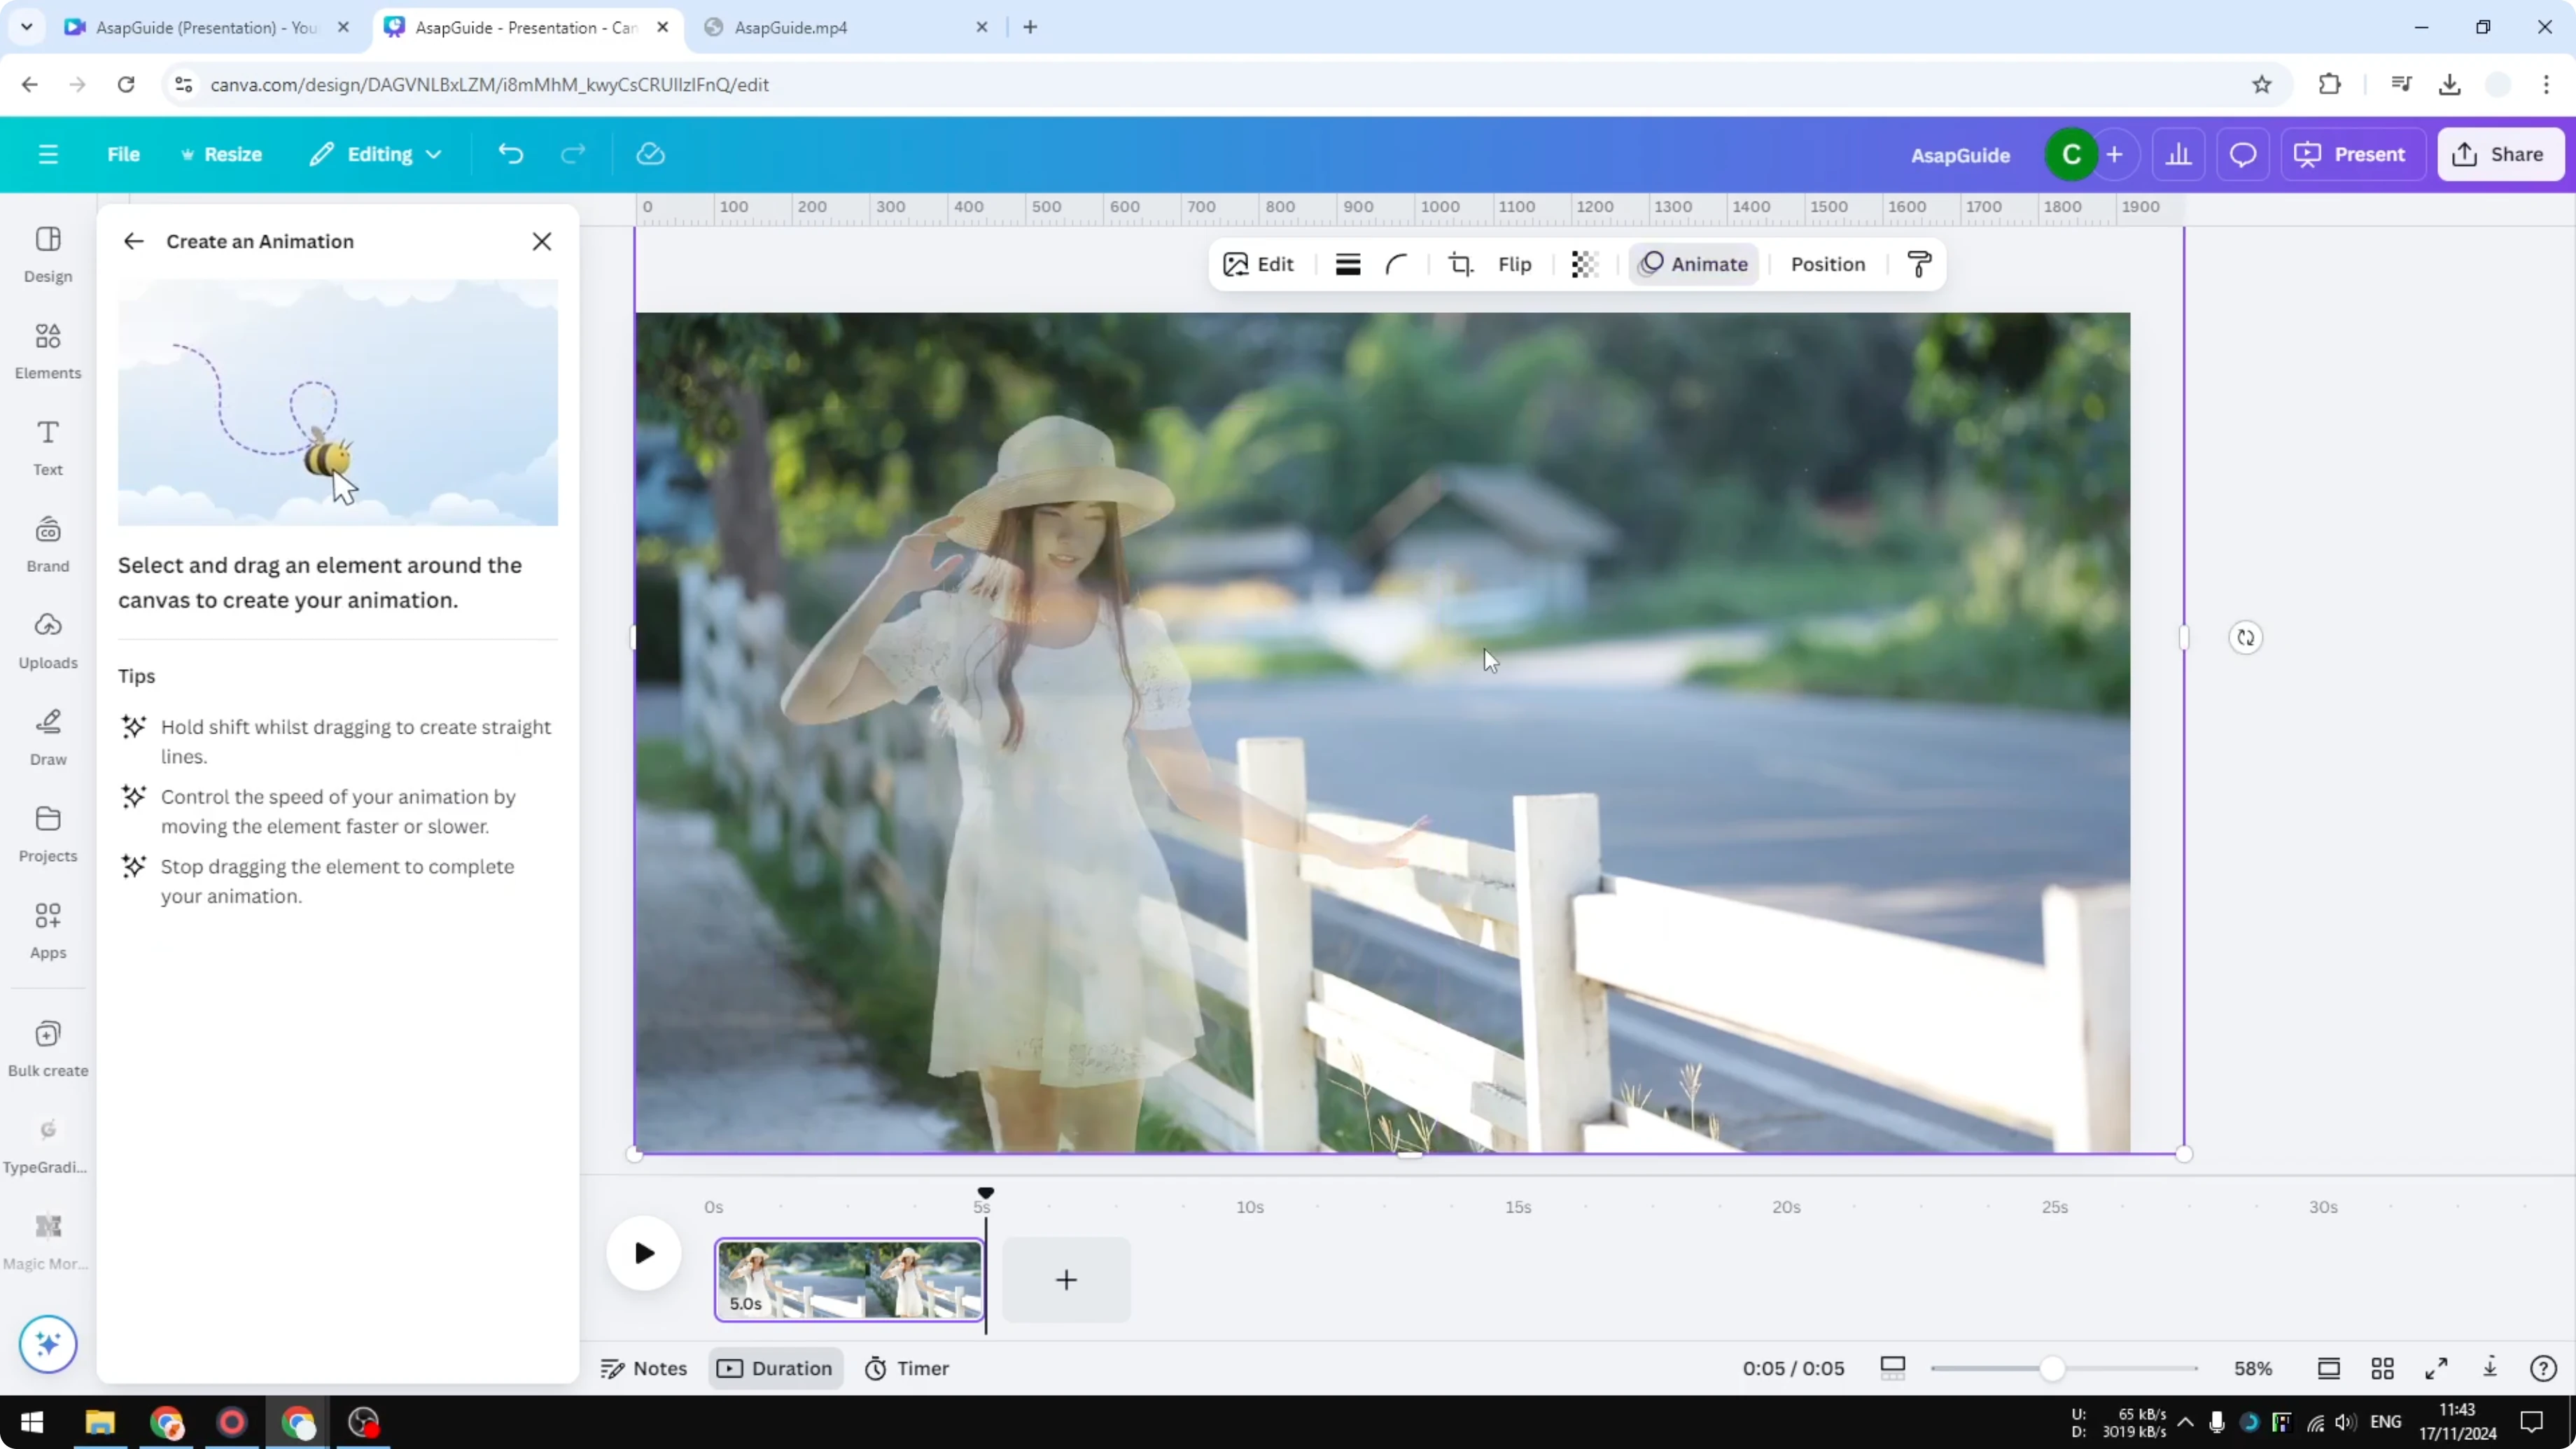Viewport: 2576px width, 1449px height.
Task: Open the File menu
Action: pyautogui.click(x=124, y=154)
